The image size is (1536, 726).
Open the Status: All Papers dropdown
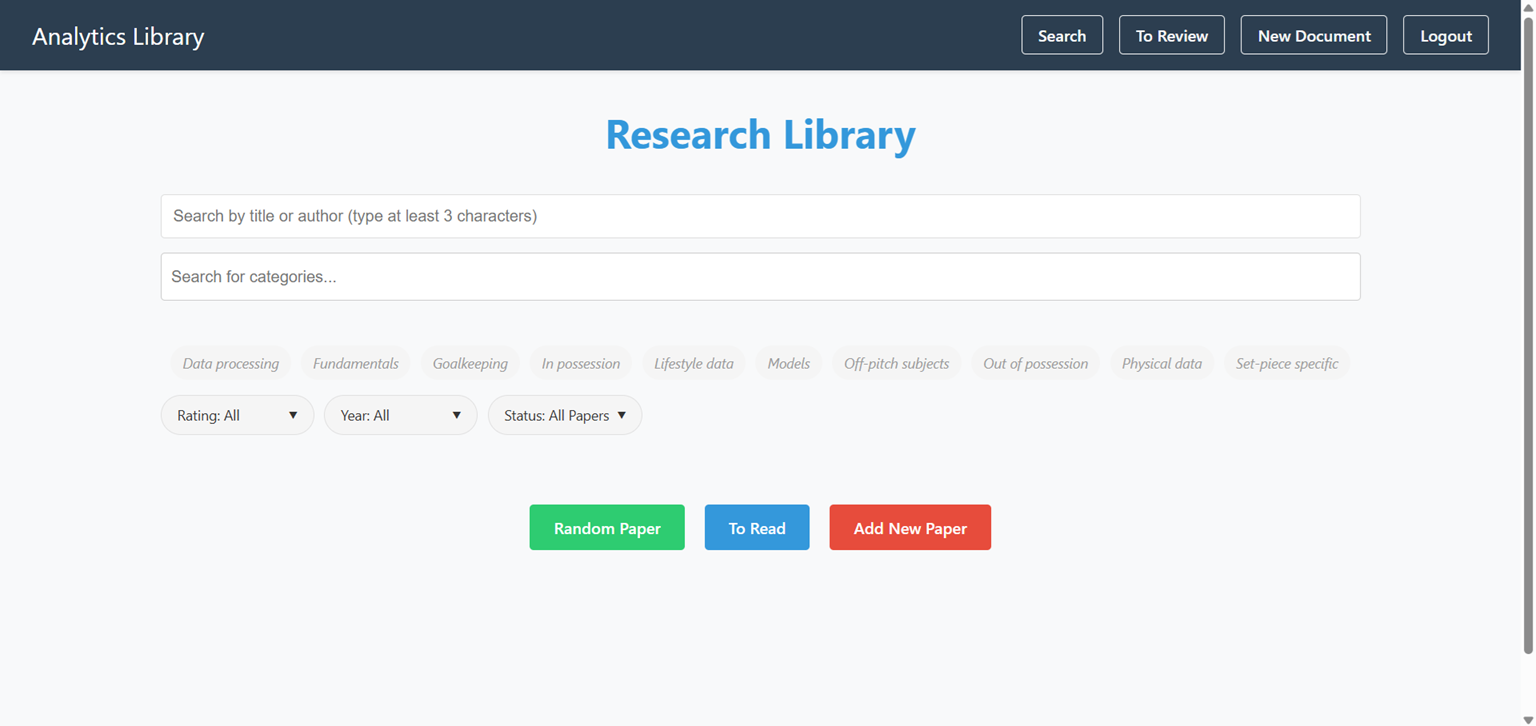565,415
